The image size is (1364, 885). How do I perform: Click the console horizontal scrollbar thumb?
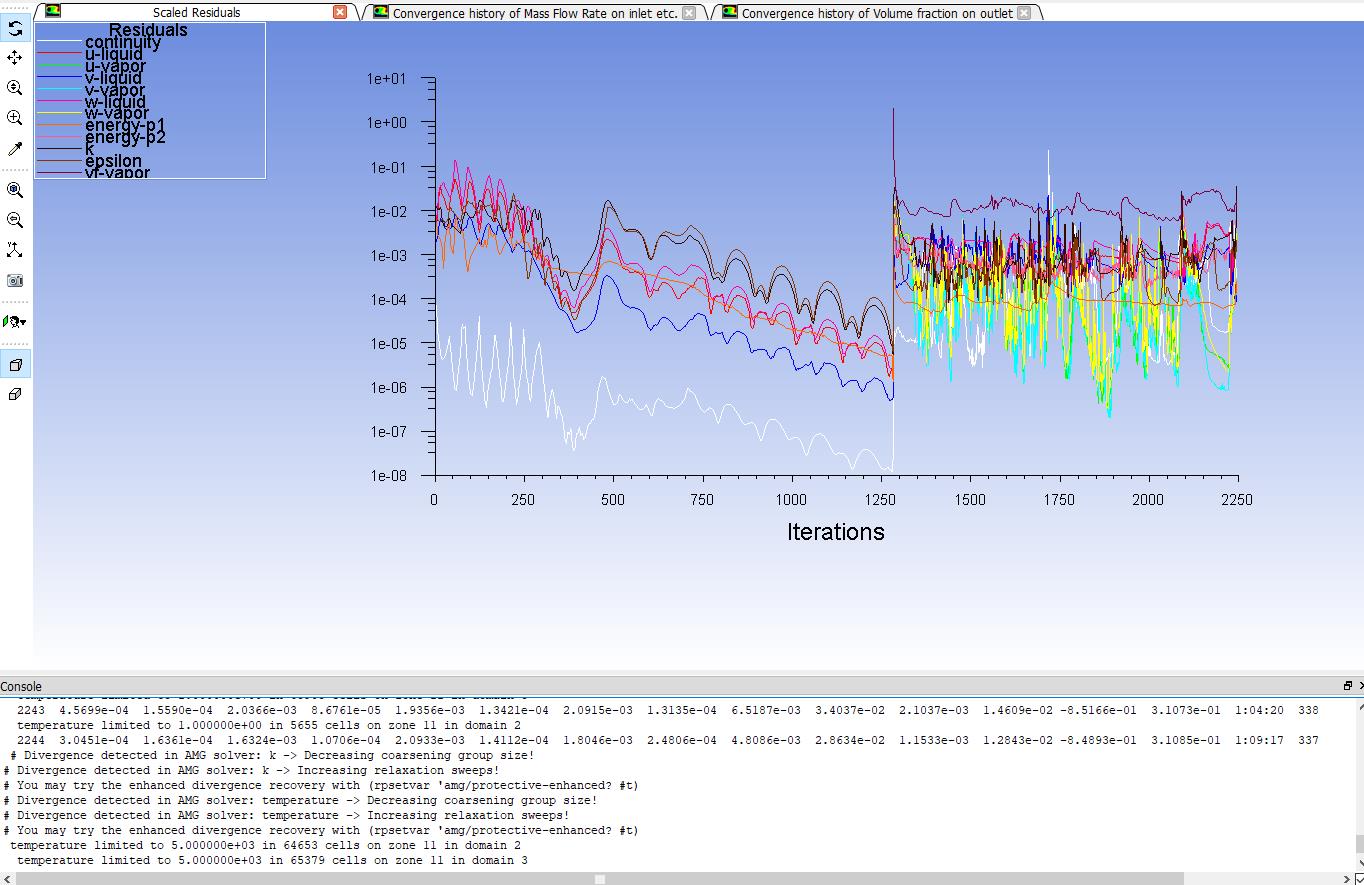pyautogui.click(x=599, y=879)
